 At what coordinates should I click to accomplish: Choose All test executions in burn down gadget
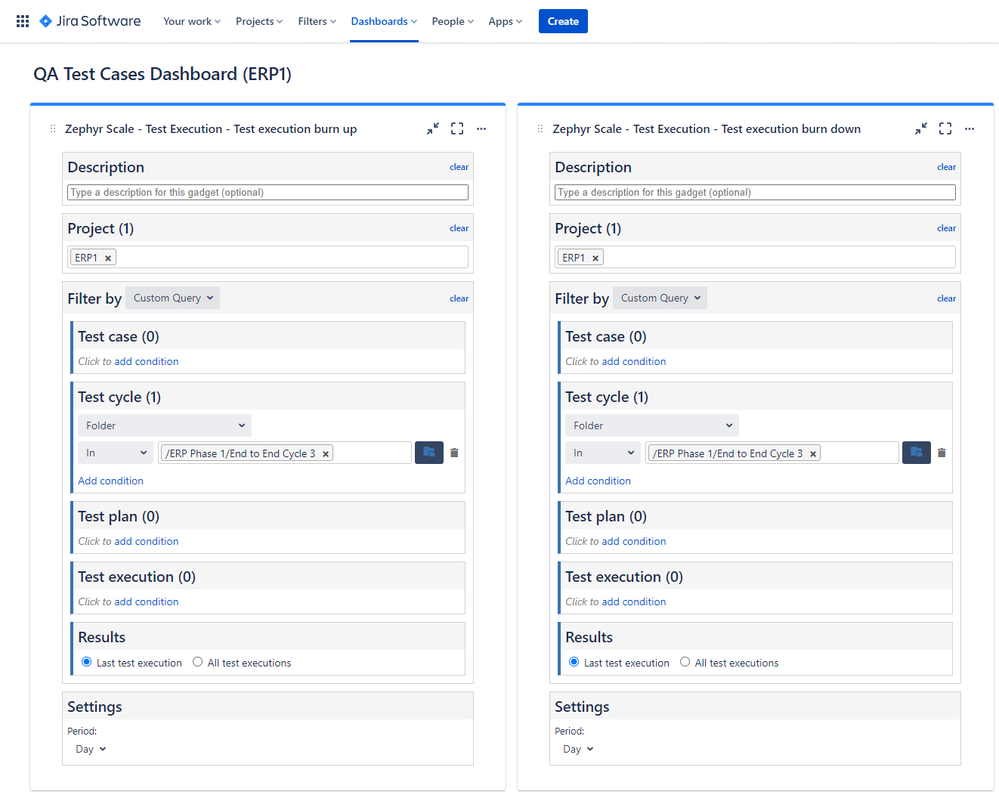click(x=685, y=662)
